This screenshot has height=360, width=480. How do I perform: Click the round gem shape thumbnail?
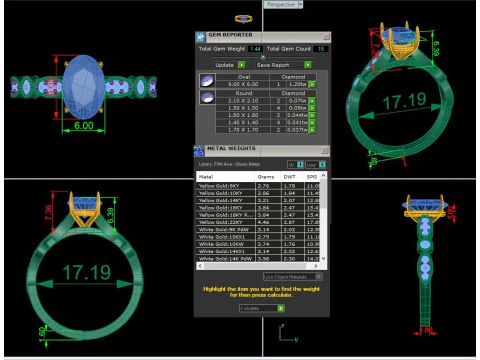[x=207, y=97]
